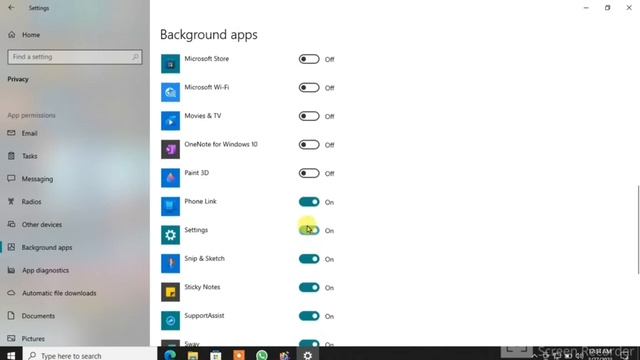Viewport: 640px width, 360px height.
Task: Open Microsoft Store from the taskbar
Action: pyautogui.click(x=216, y=355)
